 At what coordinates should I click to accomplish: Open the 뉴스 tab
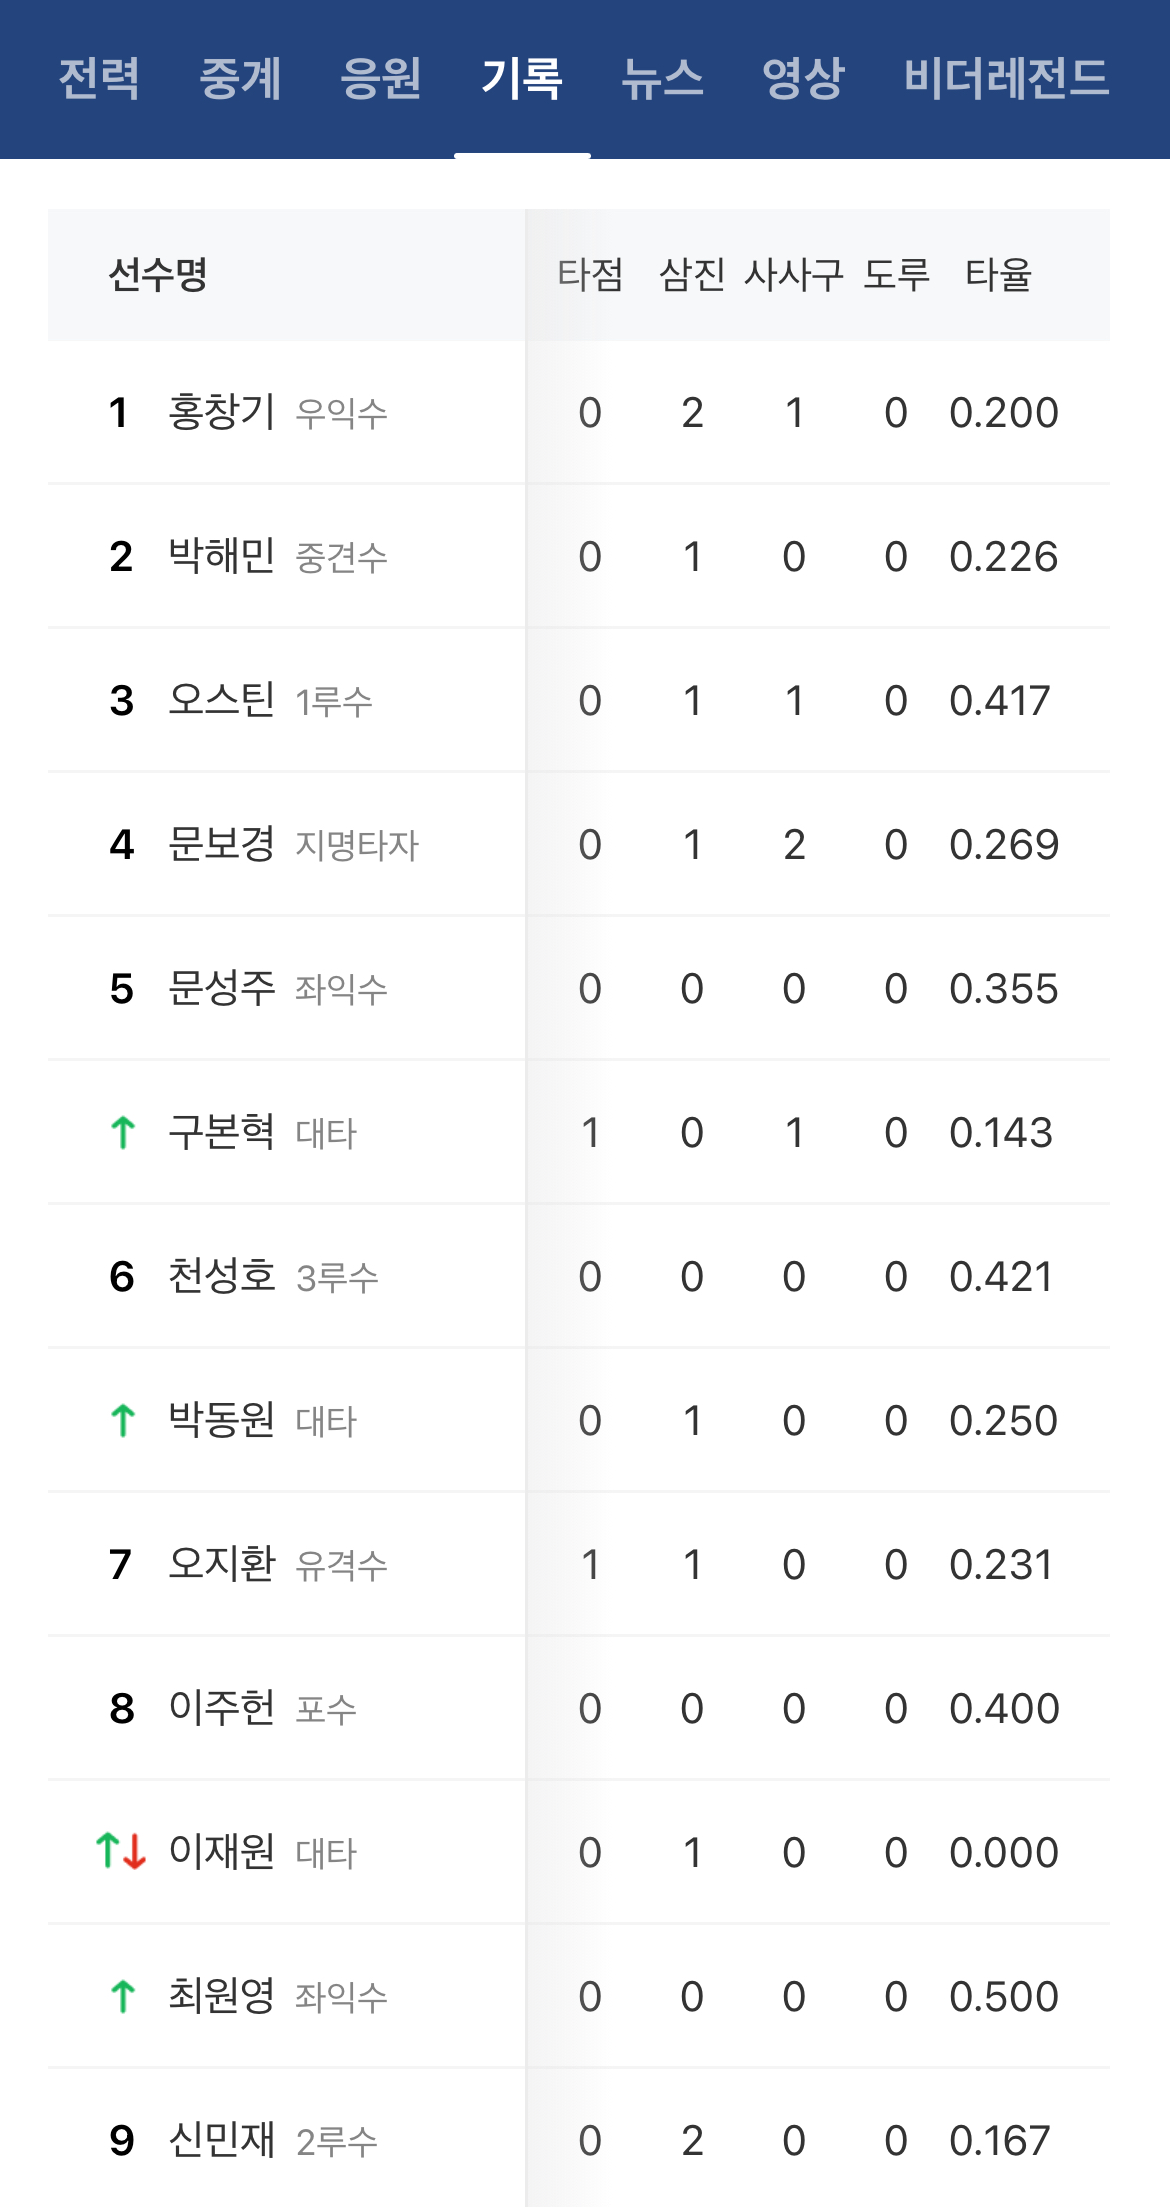tap(662, 78)
